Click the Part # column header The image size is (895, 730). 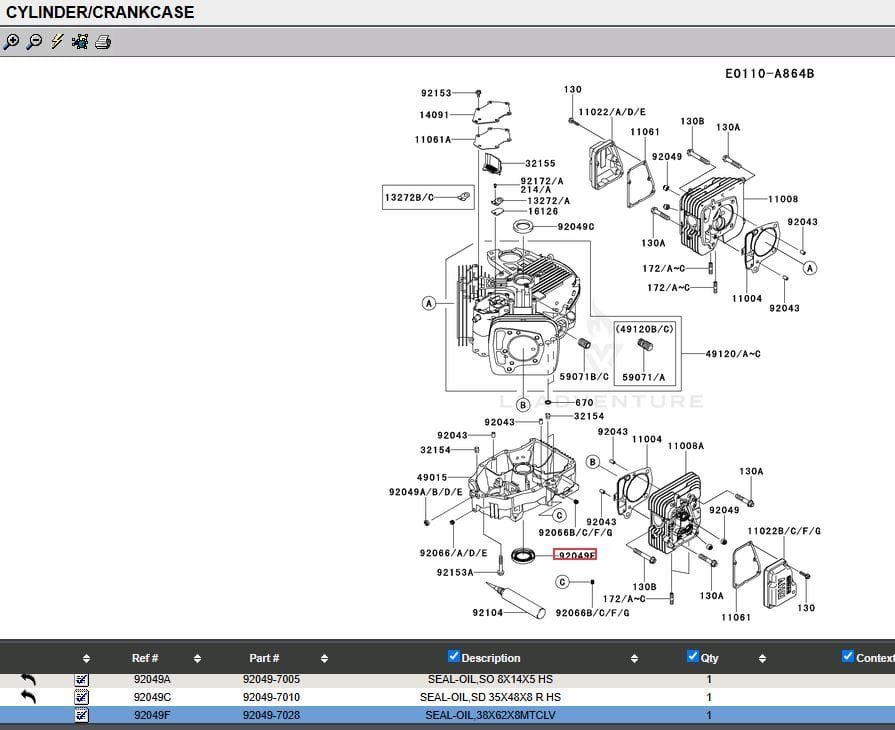click(264, 658)
